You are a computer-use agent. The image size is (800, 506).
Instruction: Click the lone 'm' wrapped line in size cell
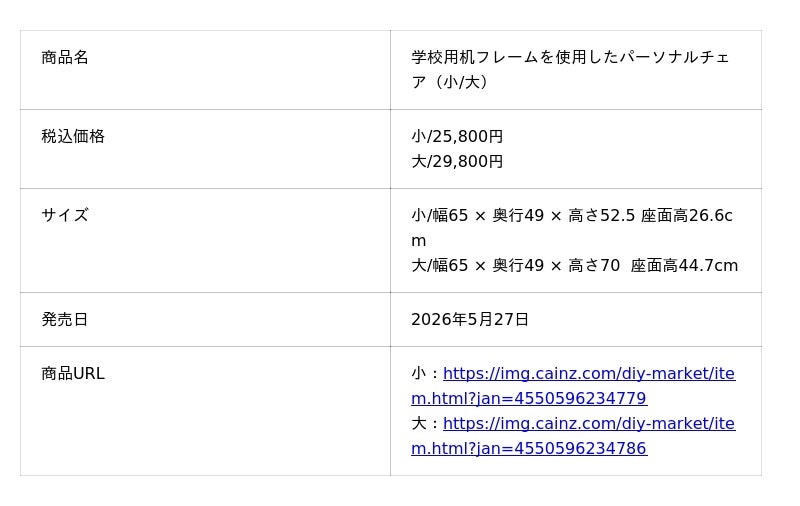[x=418, y=241]
